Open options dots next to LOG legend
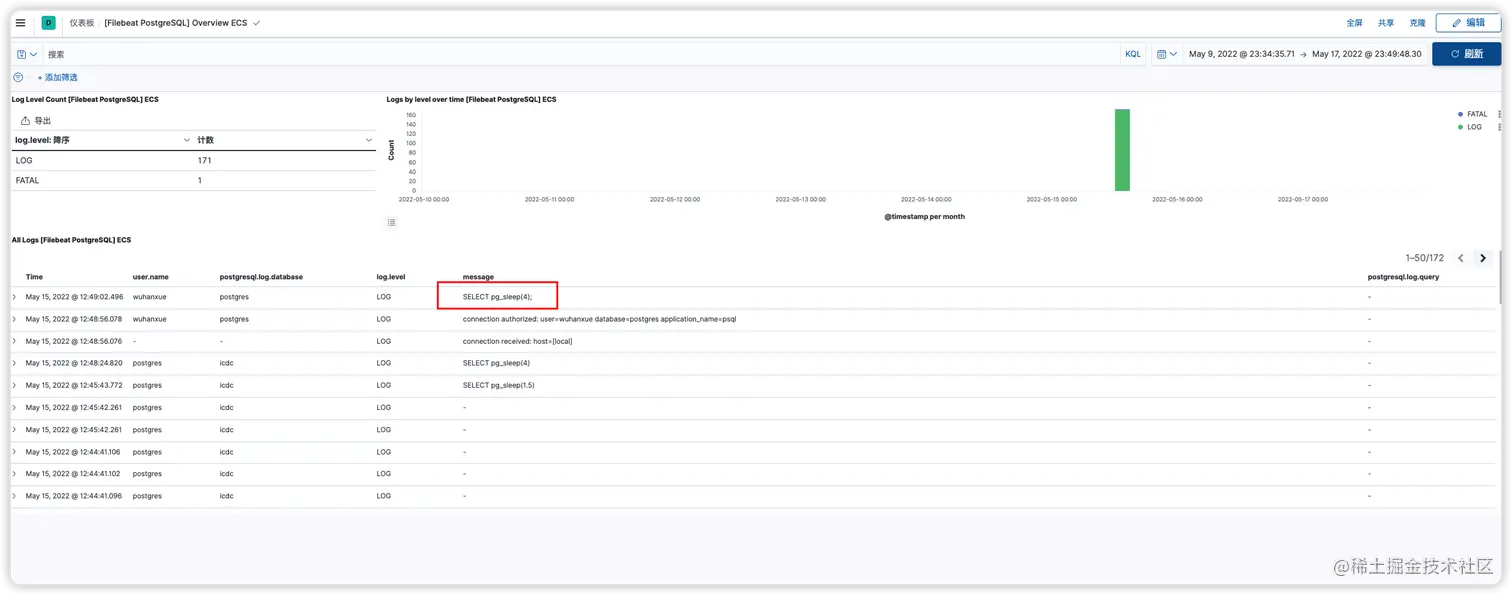Image resolution: width=1512 pixels, height=595 pixels. pyautogui.click(x=1499, y=127)
